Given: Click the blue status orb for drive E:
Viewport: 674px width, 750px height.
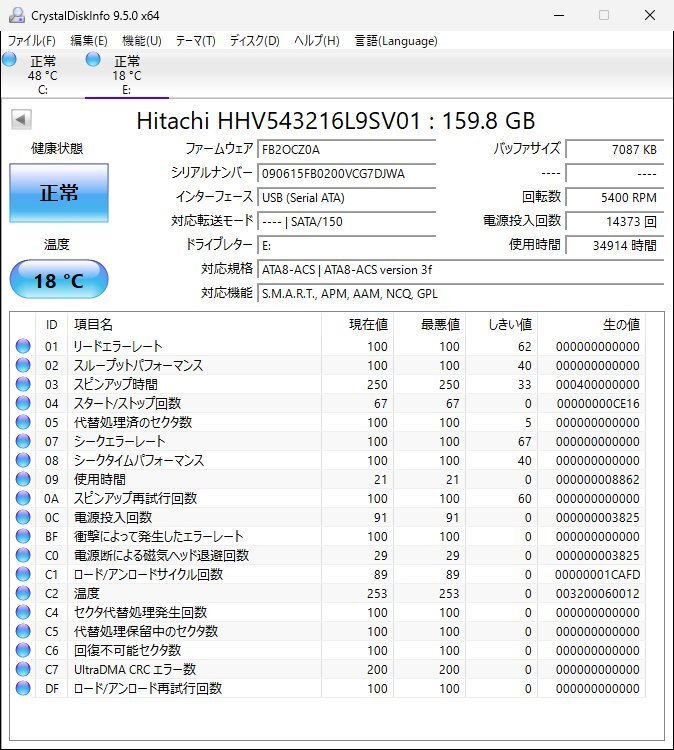Looking at the screenshot, I should [x=93, y=60].
